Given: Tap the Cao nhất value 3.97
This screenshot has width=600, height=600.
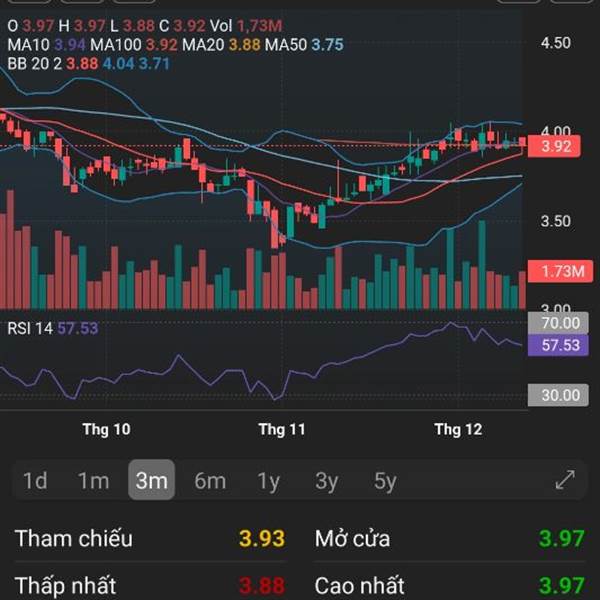Looking at the screenshot, I should pos(562,585).
